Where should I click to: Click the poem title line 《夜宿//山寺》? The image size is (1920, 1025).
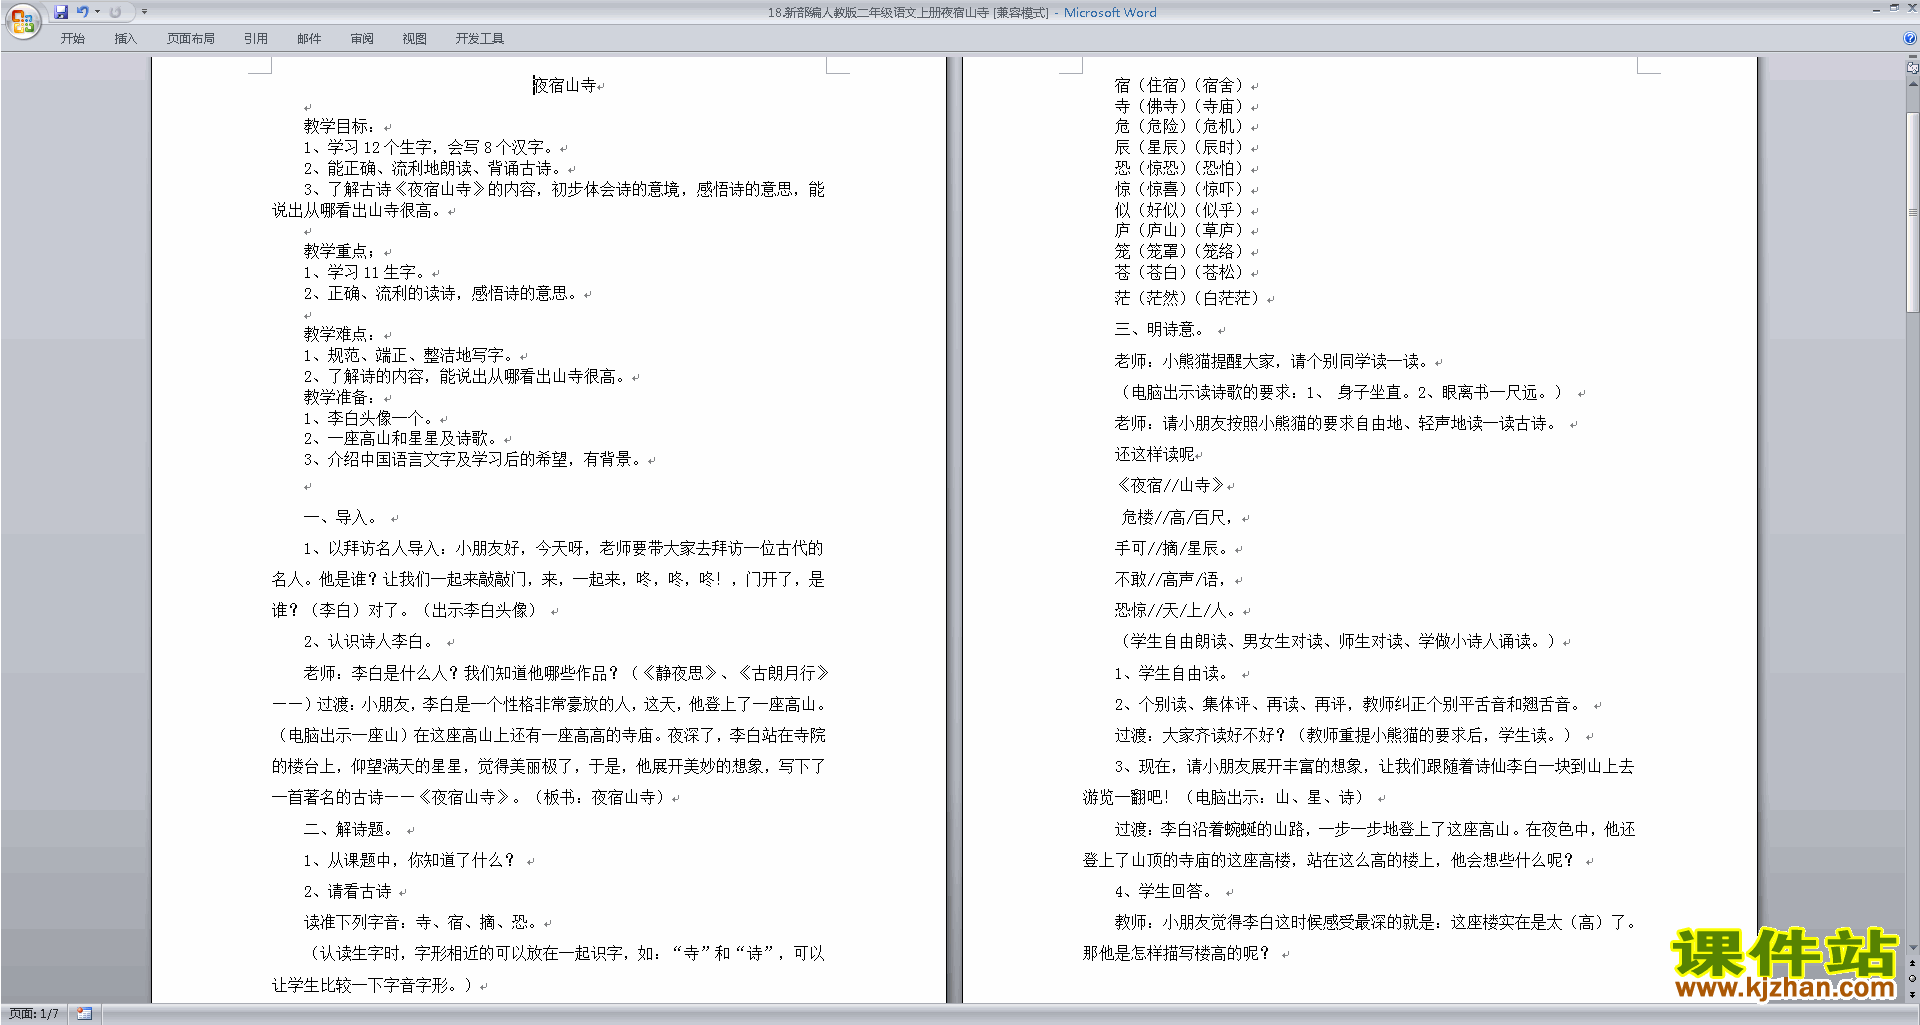(1170, 485)
